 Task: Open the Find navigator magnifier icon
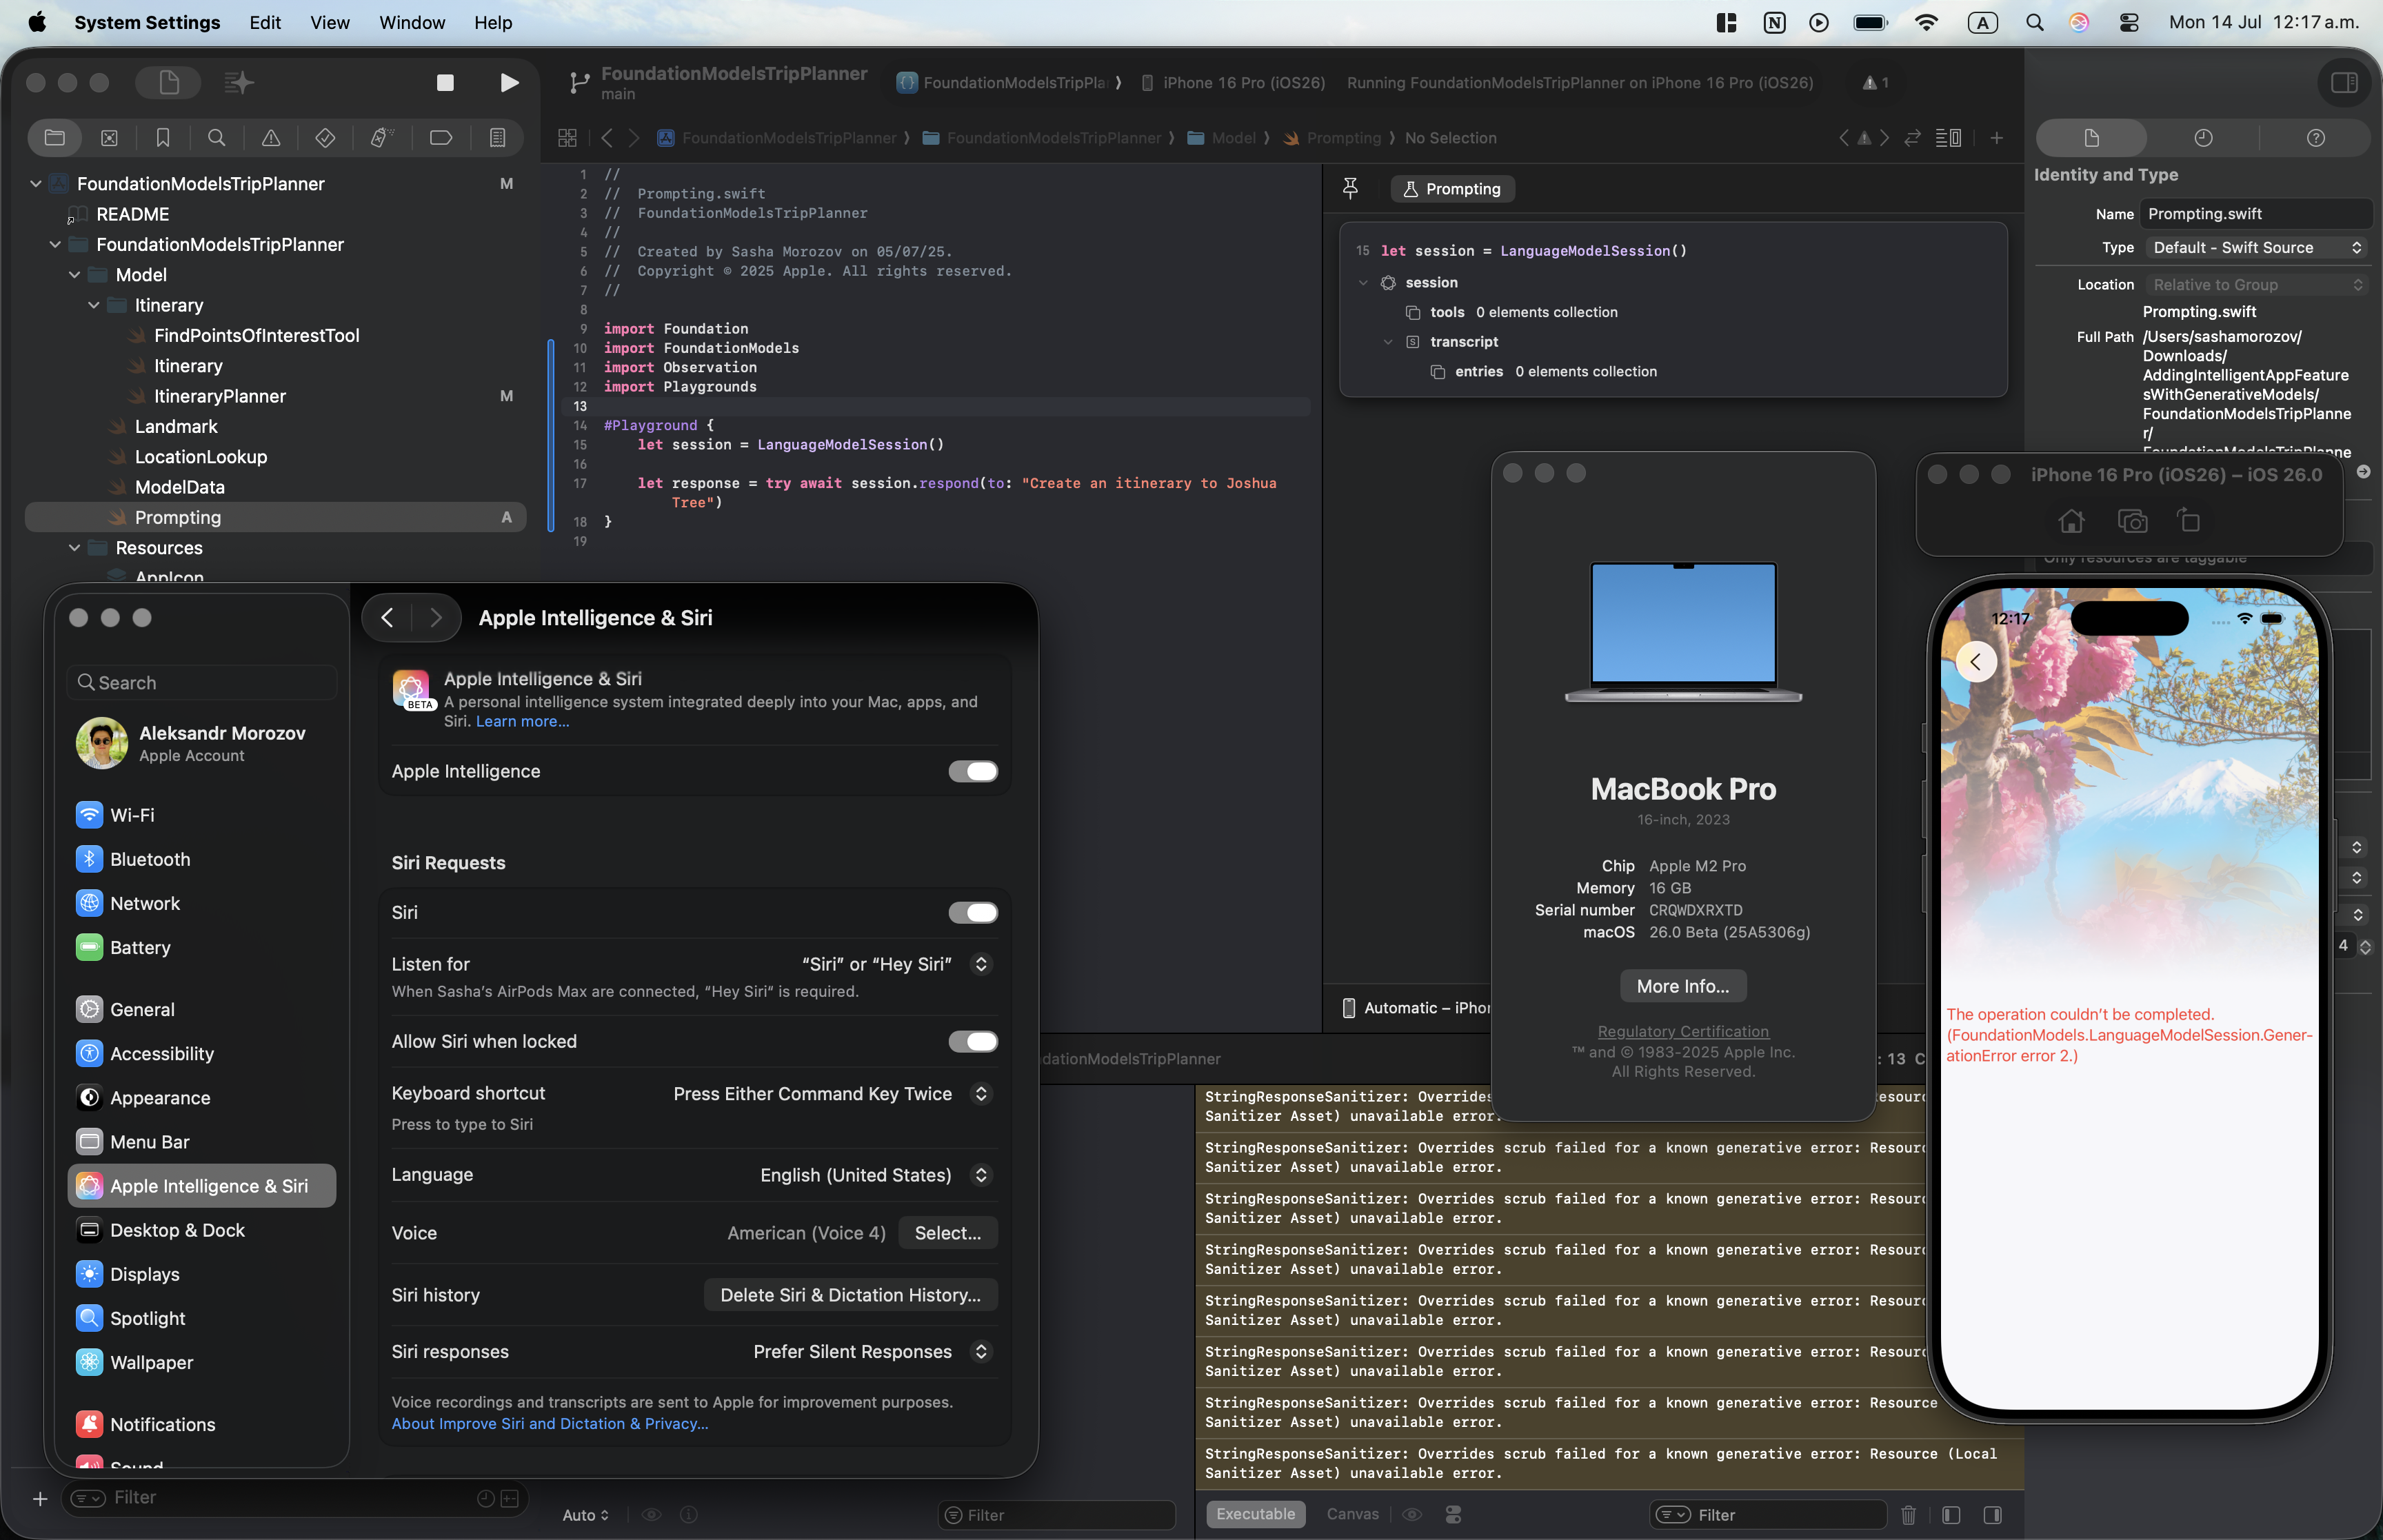pos(216,138)
